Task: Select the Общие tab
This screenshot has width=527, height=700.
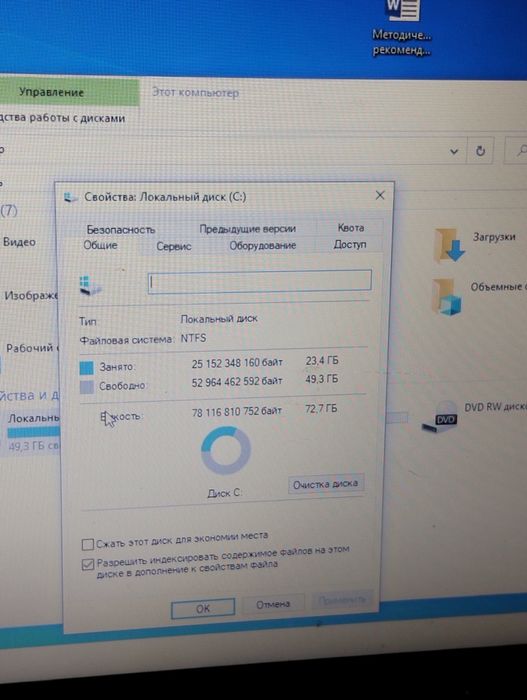Action: (x=100, y=245)
